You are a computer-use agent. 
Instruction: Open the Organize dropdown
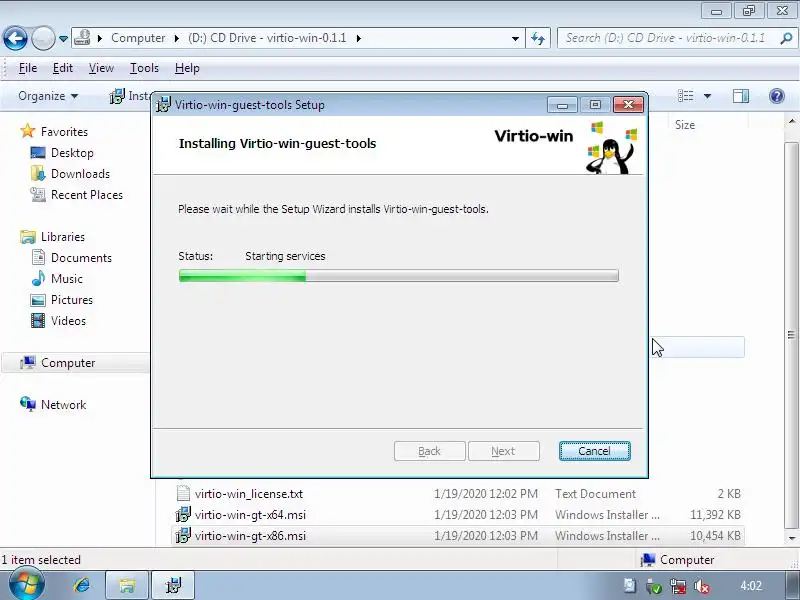click(x=48, y=96)
